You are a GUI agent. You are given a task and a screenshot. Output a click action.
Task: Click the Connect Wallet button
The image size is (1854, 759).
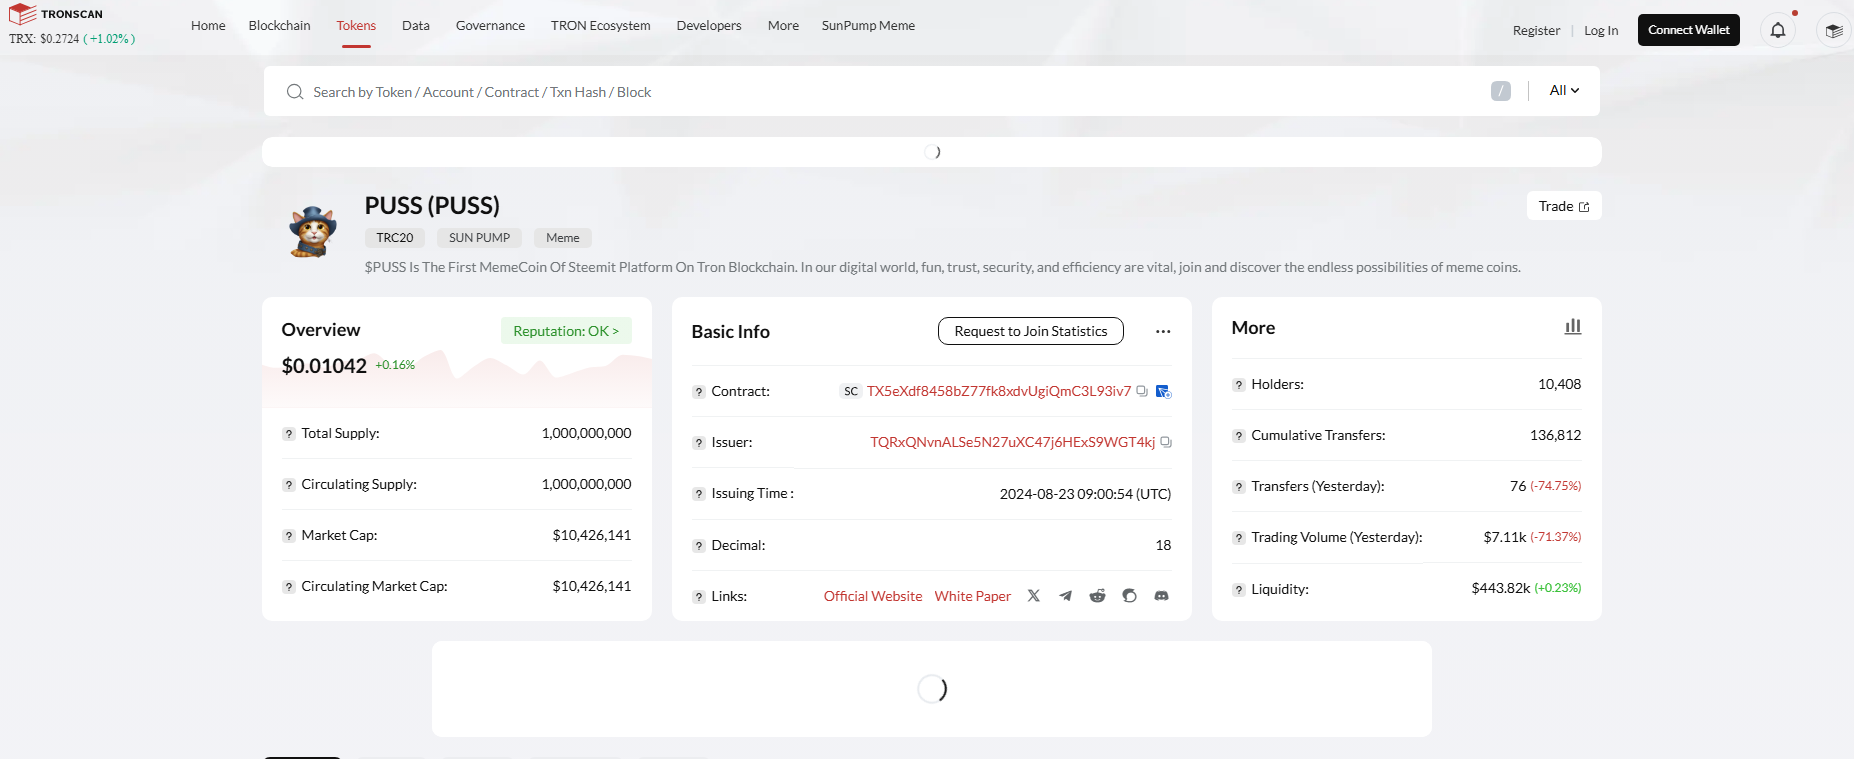click(x=1689, y=30)
